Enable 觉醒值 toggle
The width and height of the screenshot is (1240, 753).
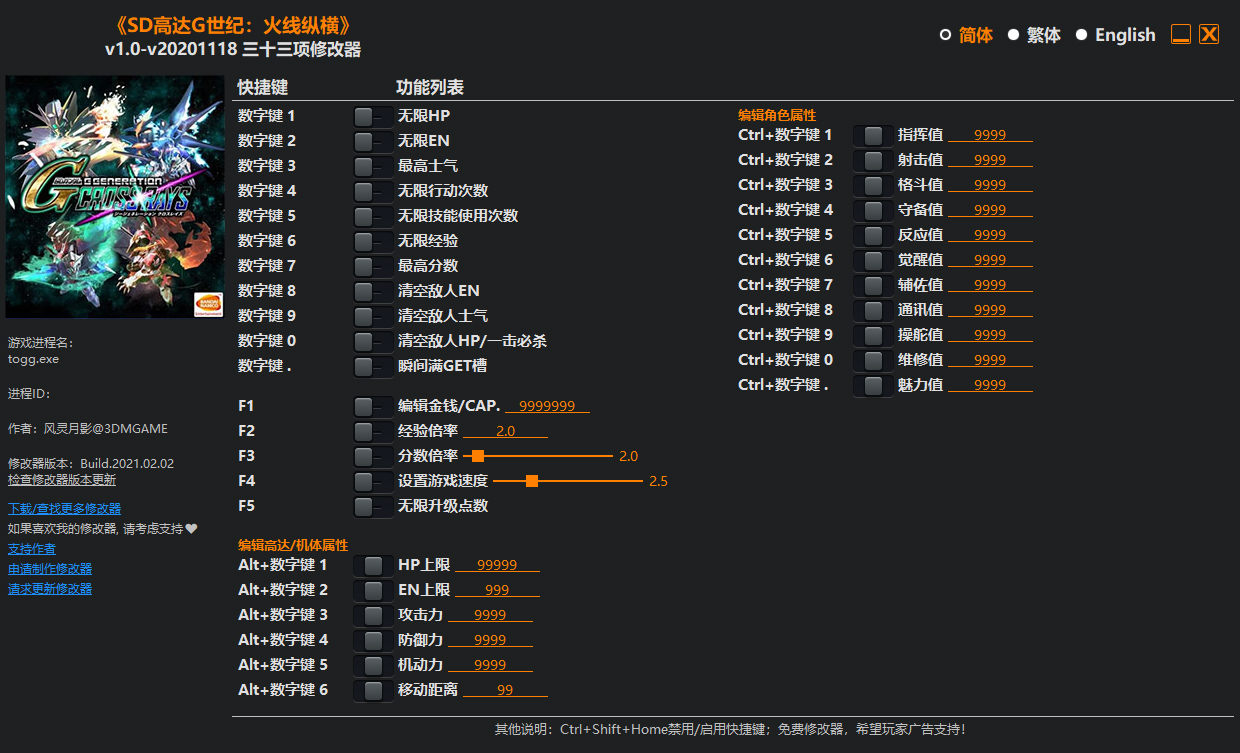(873, 260)
